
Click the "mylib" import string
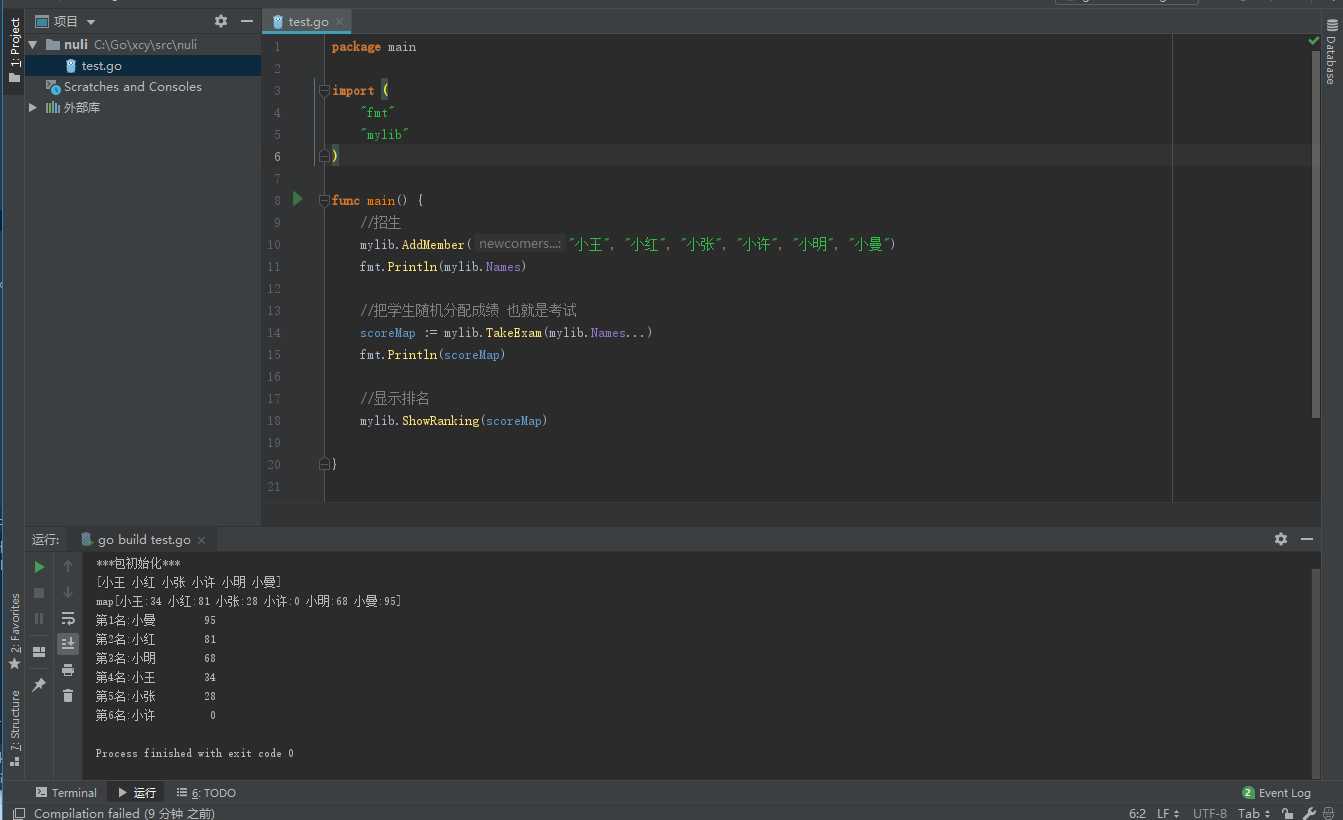[x=385, y=134]
